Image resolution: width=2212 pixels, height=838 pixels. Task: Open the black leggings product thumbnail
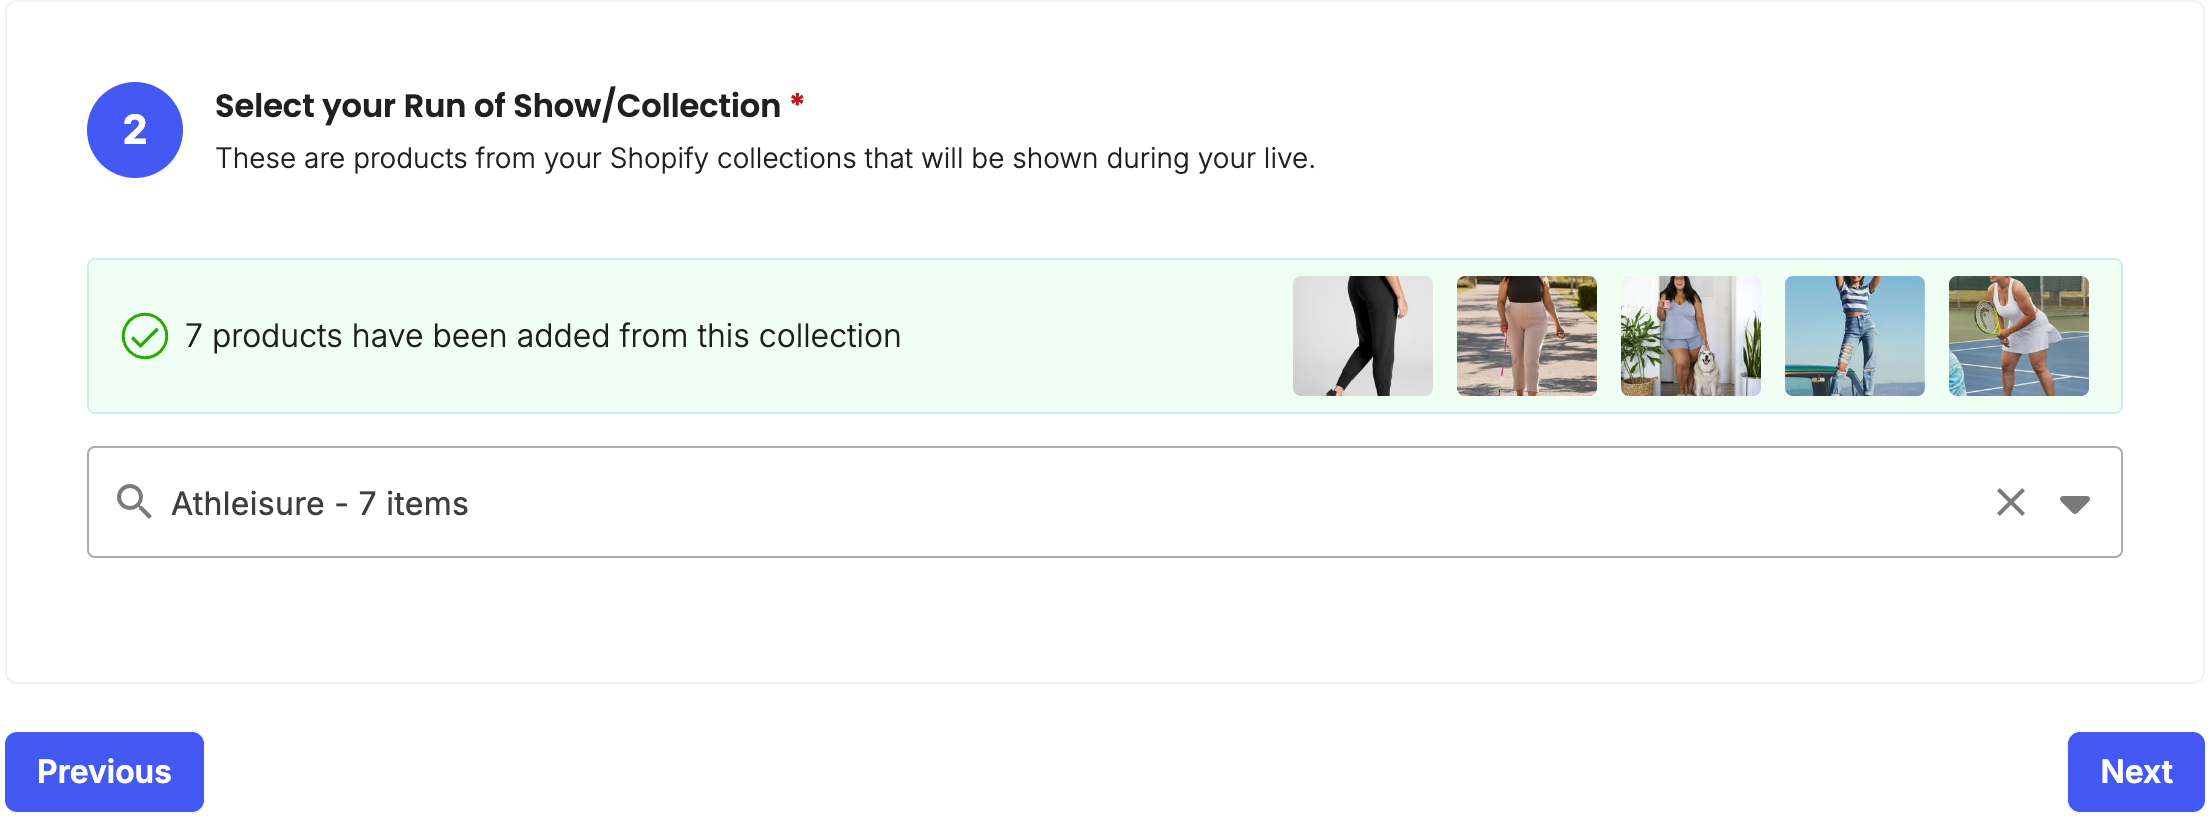click(1362, 336)
